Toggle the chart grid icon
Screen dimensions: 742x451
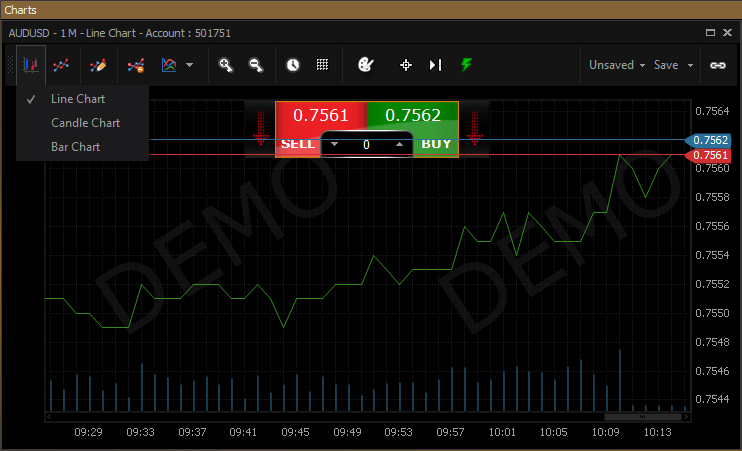pyautogui.click(x=322, y=65)
